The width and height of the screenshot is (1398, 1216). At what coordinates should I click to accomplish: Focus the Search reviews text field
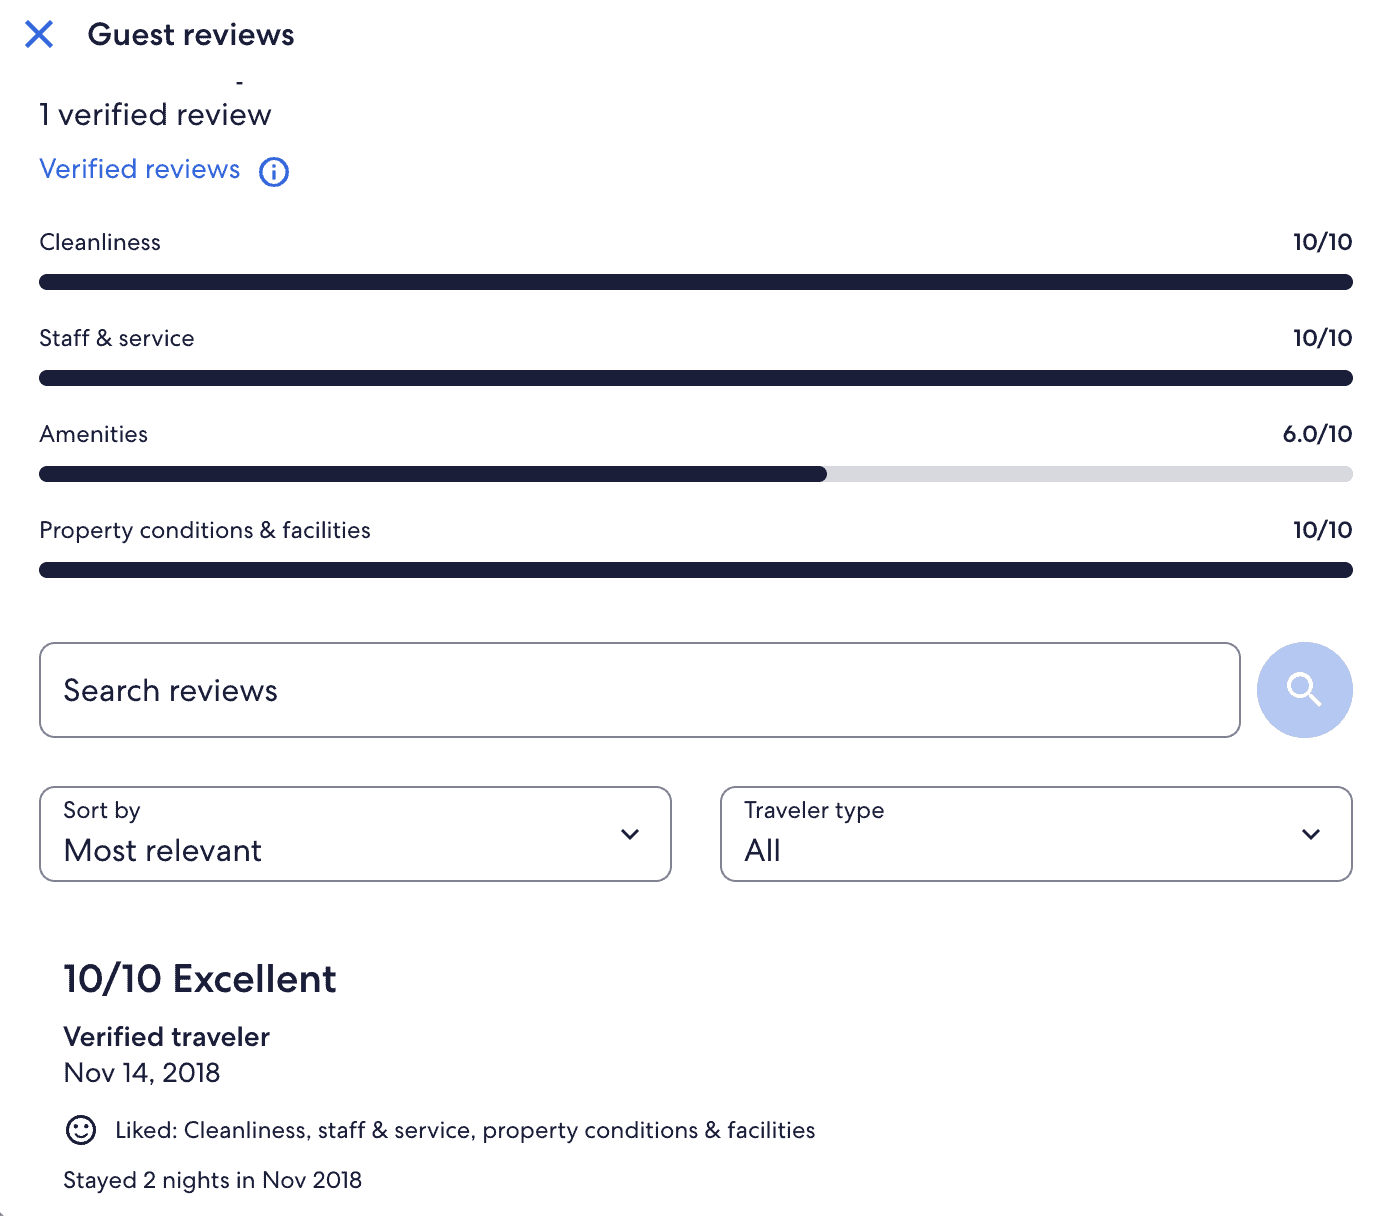click(x=639, y=690)
